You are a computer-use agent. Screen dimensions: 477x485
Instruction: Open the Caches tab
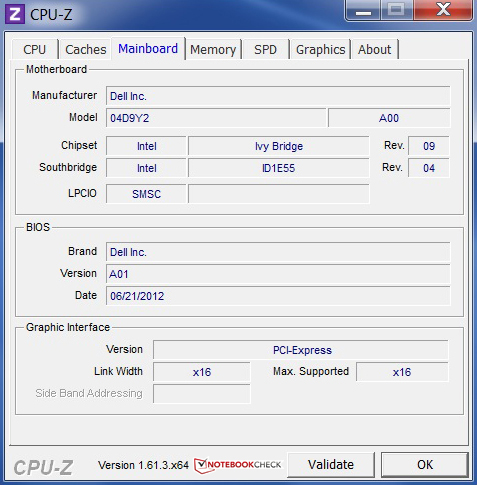86,50
